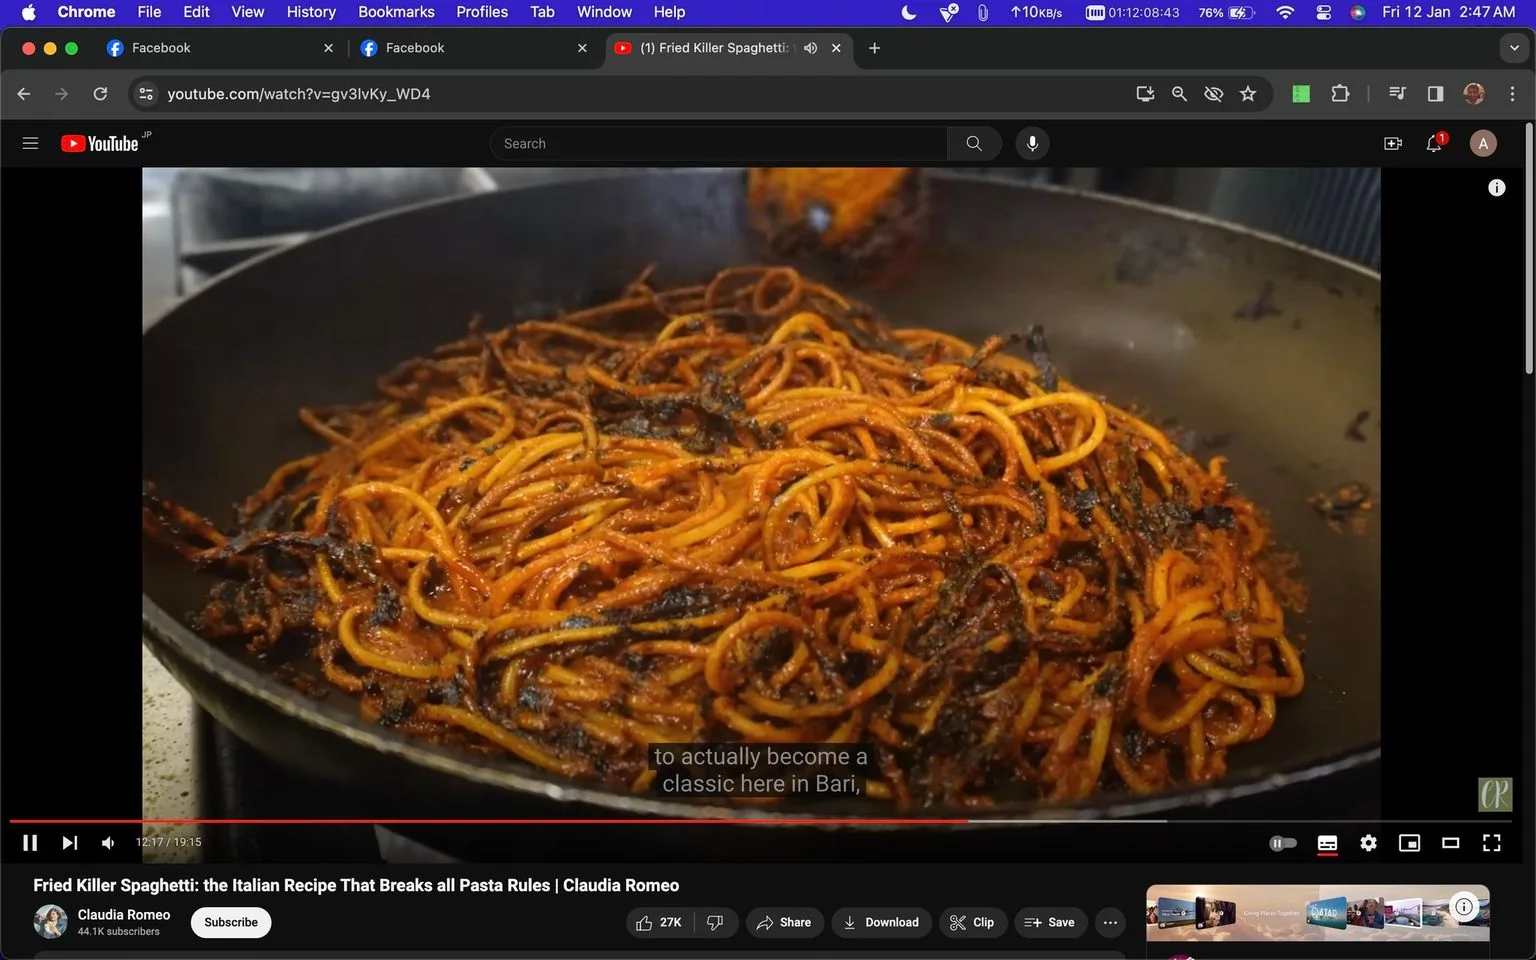This screenshot has width=1536, height=960.
Task: Like the video with 27K likes
Action: [658, 922]
